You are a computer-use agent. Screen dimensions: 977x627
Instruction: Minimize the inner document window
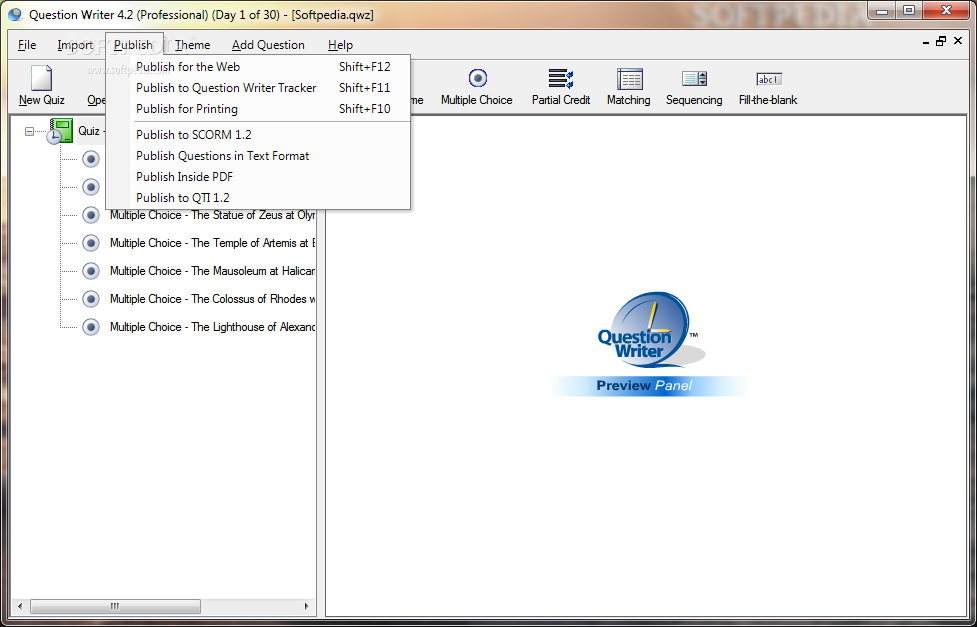(925, 42)
